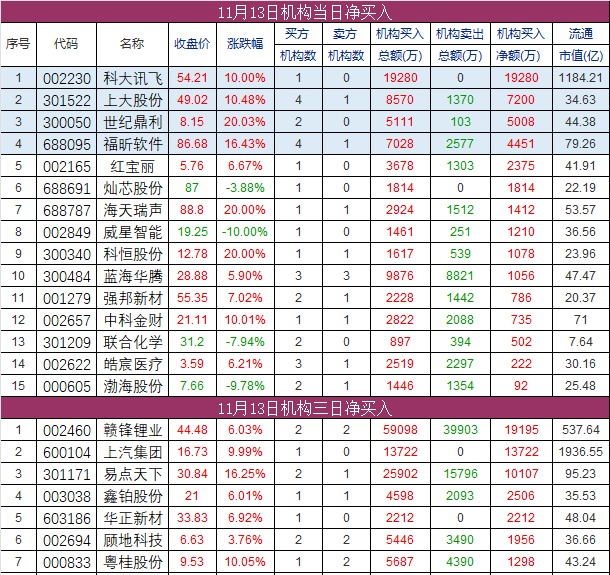Select net buy amount 786
610x575 pixels.
point(521,298)
